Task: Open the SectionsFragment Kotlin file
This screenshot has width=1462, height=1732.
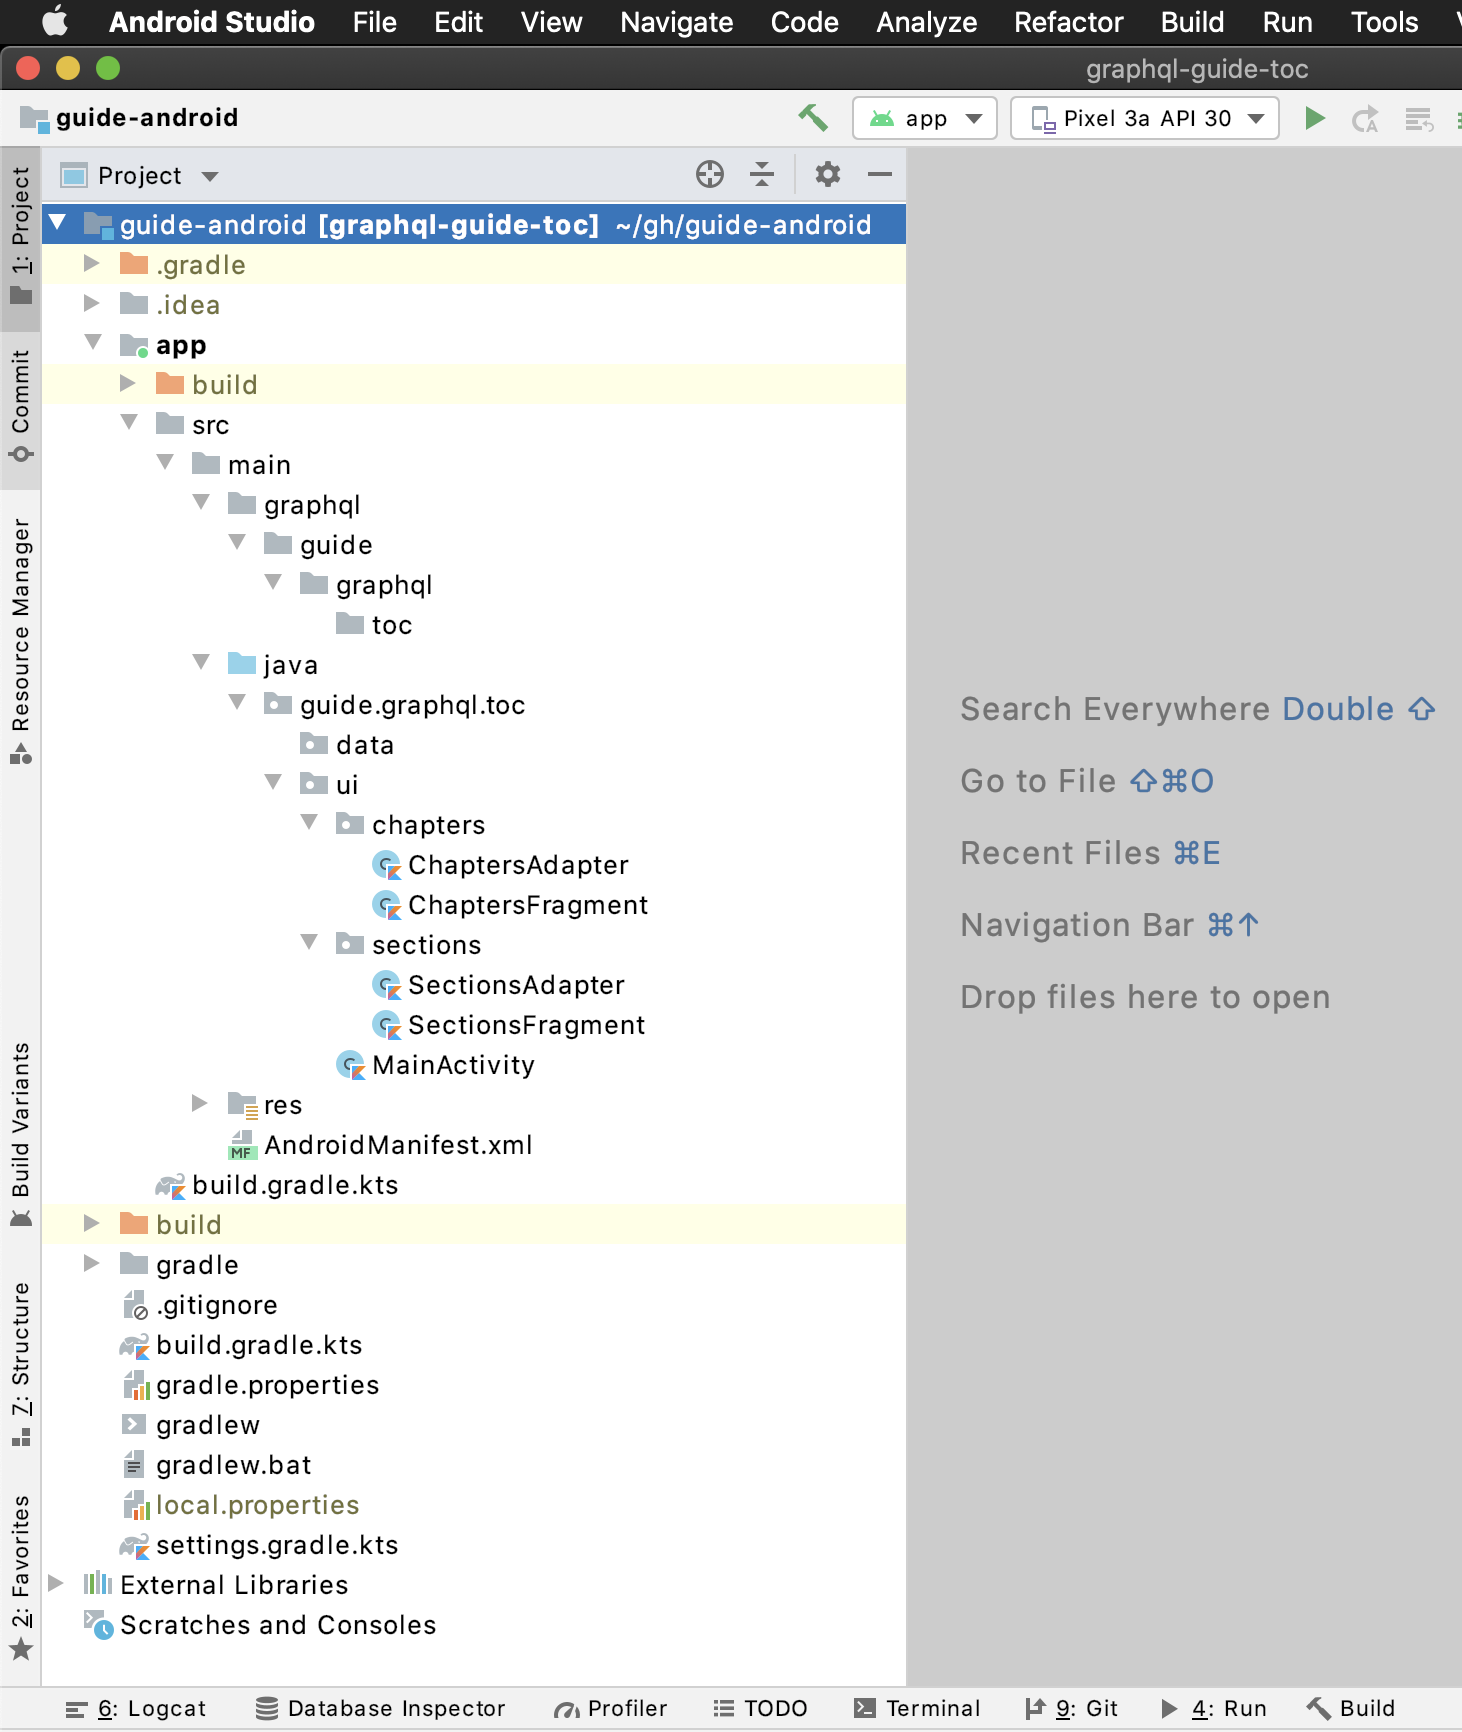Action: (508, 1025)
